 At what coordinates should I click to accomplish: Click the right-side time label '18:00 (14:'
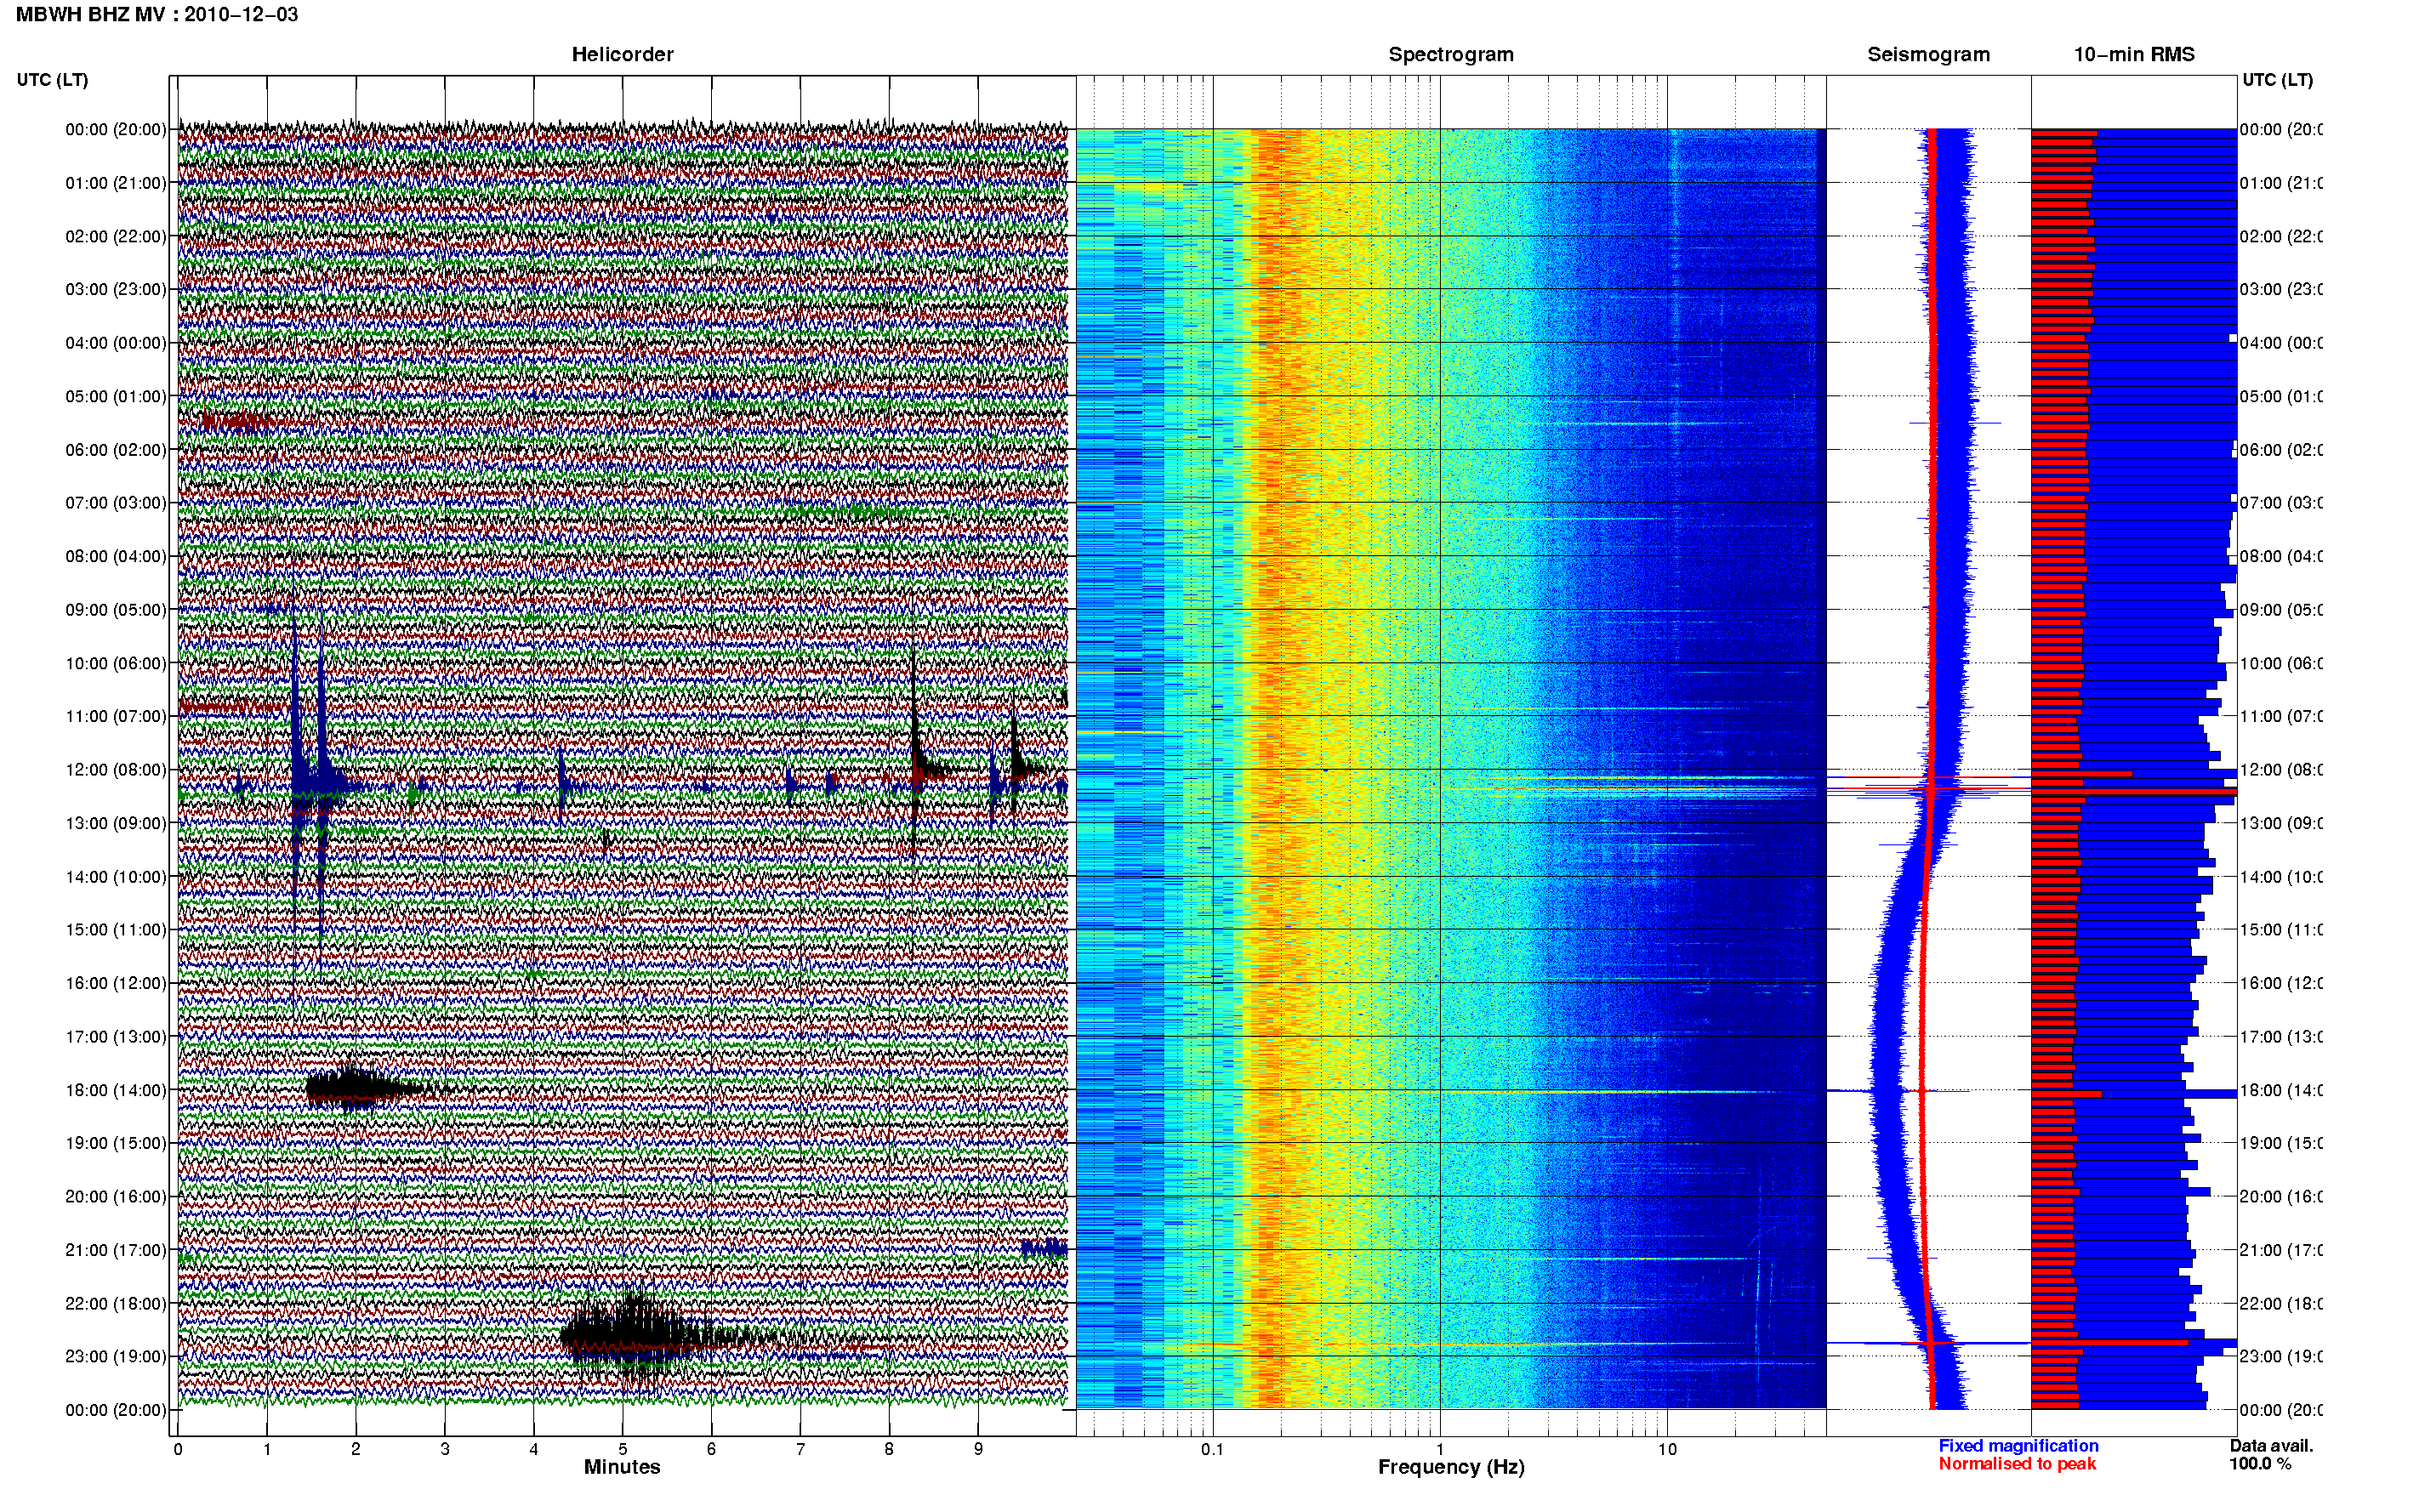click(2281, 1090)
